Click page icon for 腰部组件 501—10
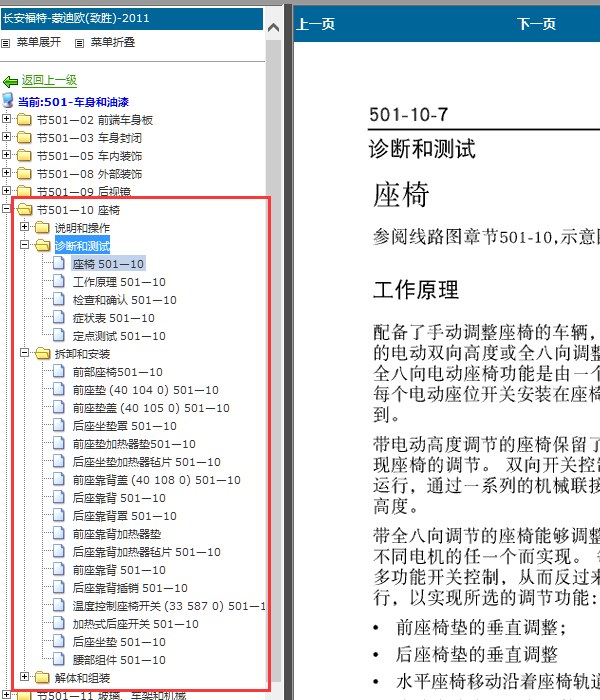Image resolution: width=600 pixels, height=700 pixels. click(59, 659)
